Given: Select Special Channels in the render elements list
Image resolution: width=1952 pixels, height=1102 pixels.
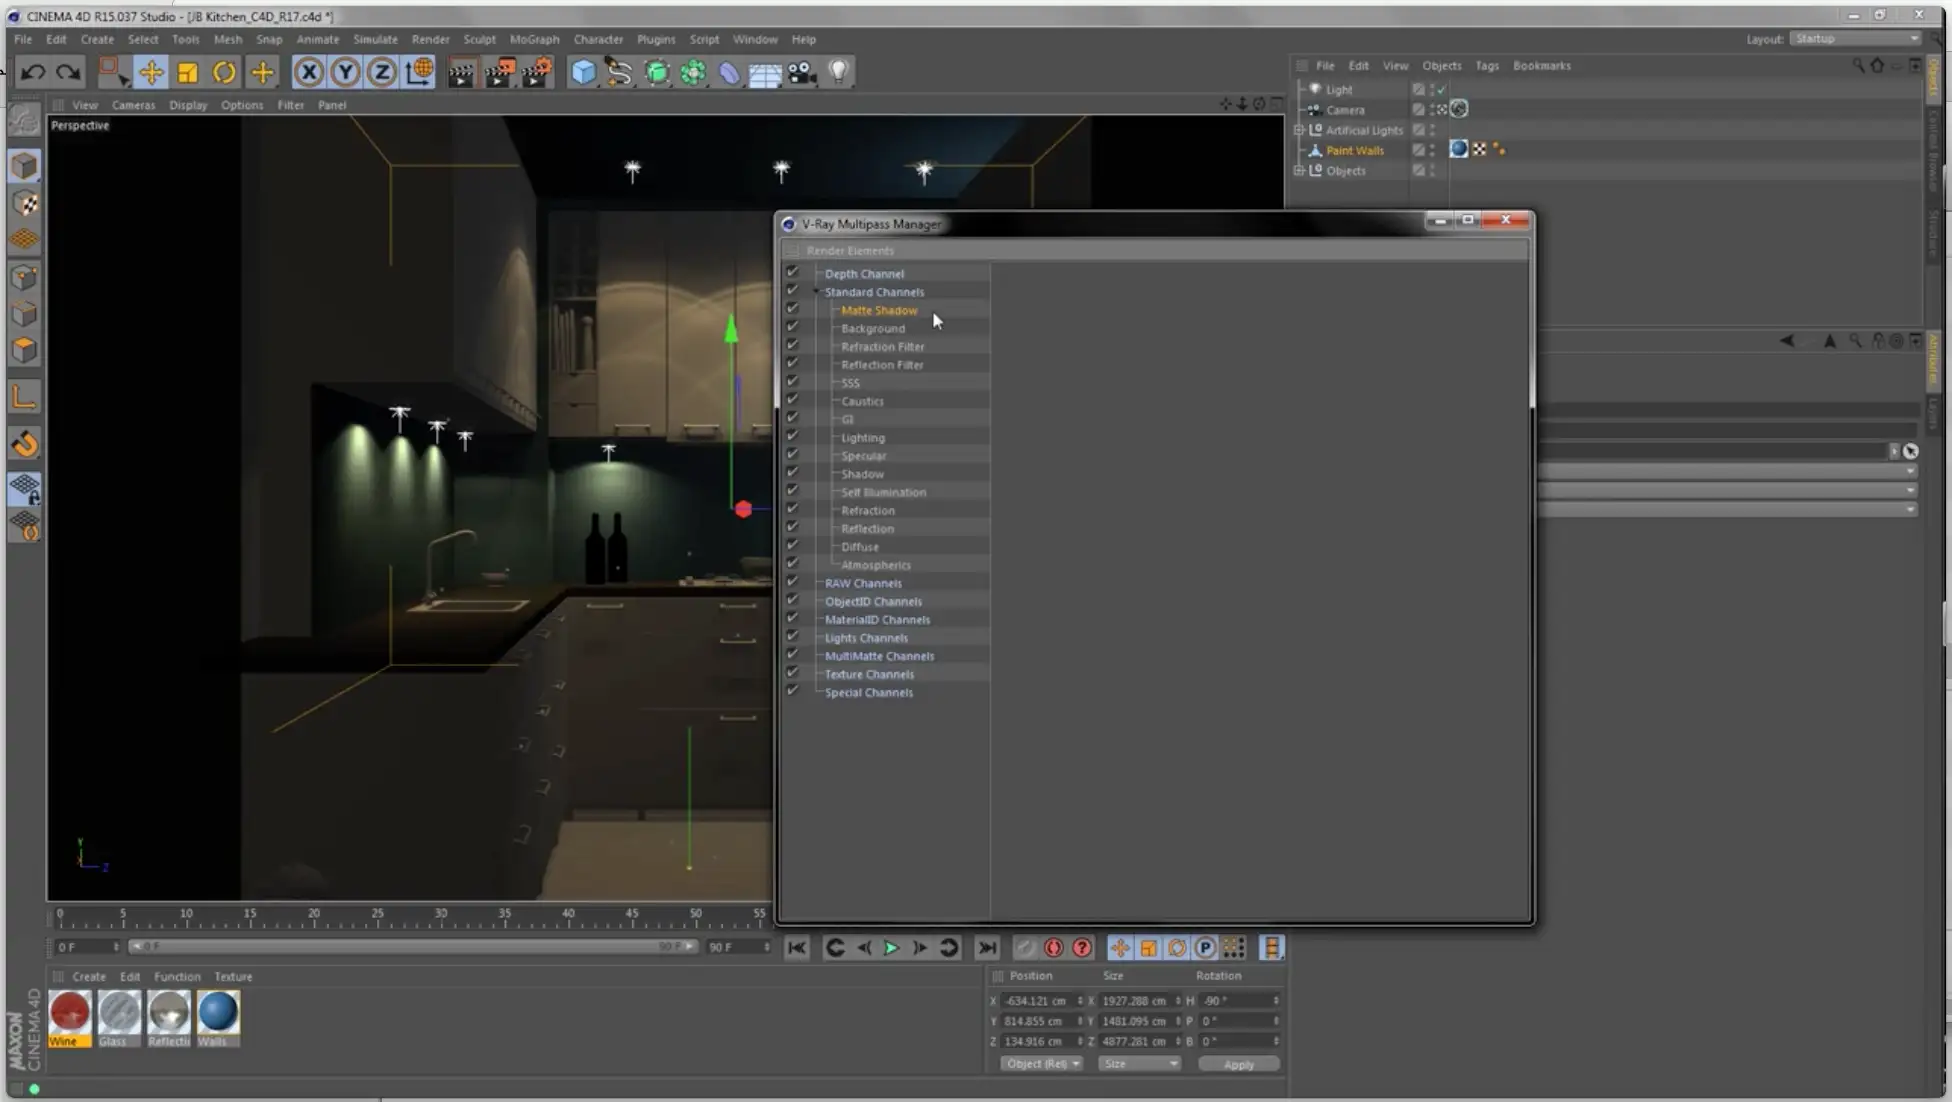Looking at the screenshot, I should pyautogui.click(x=868, y=692).
